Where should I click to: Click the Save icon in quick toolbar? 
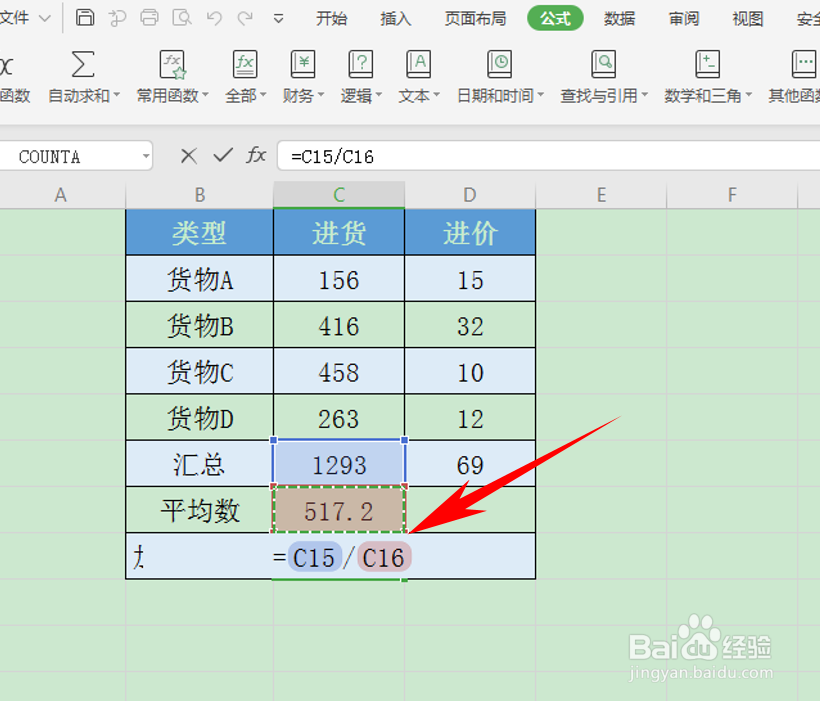tap(85, 18)
